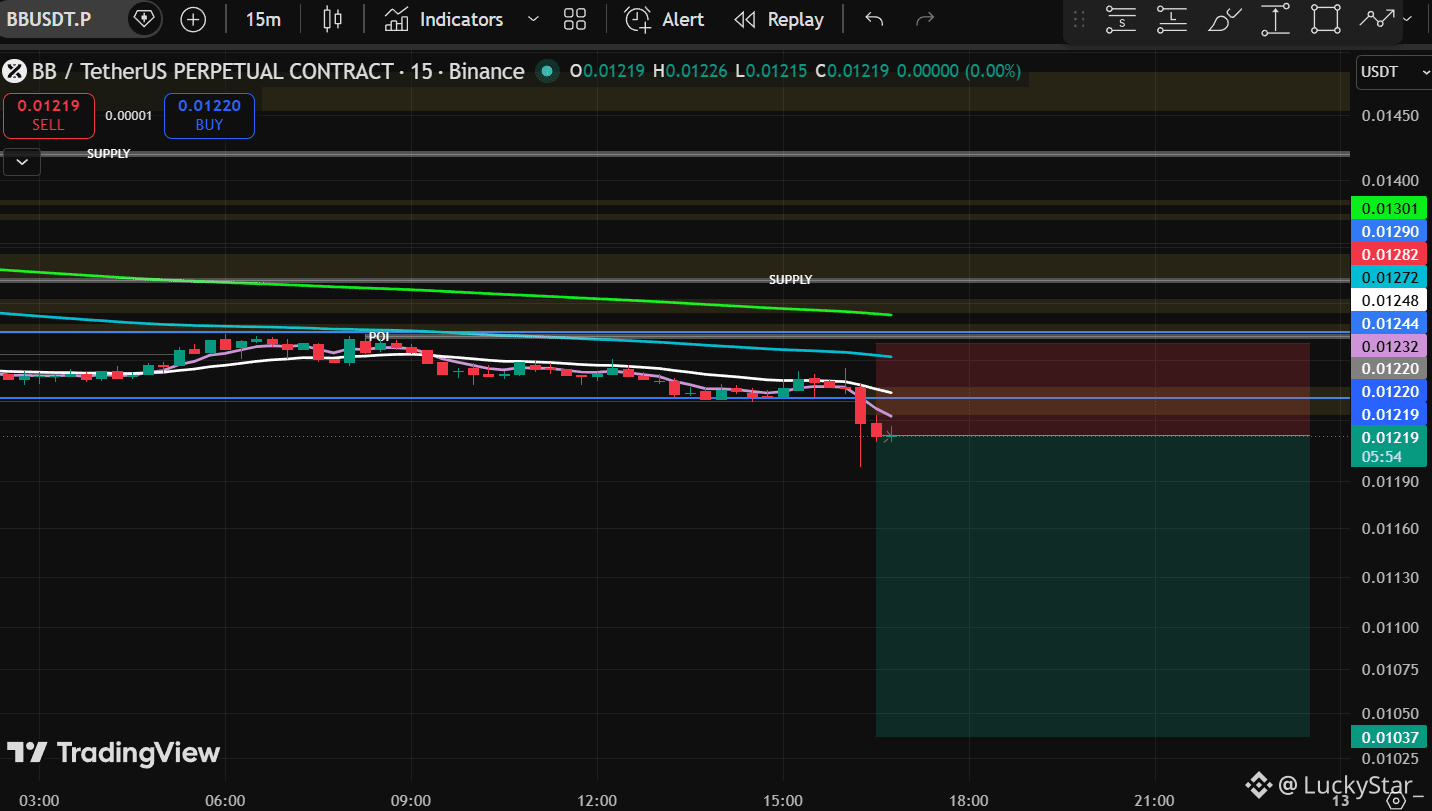Screen dimensions: 1432x811
Task: Open the 15m timeframe selector
Action: point(263,19)
